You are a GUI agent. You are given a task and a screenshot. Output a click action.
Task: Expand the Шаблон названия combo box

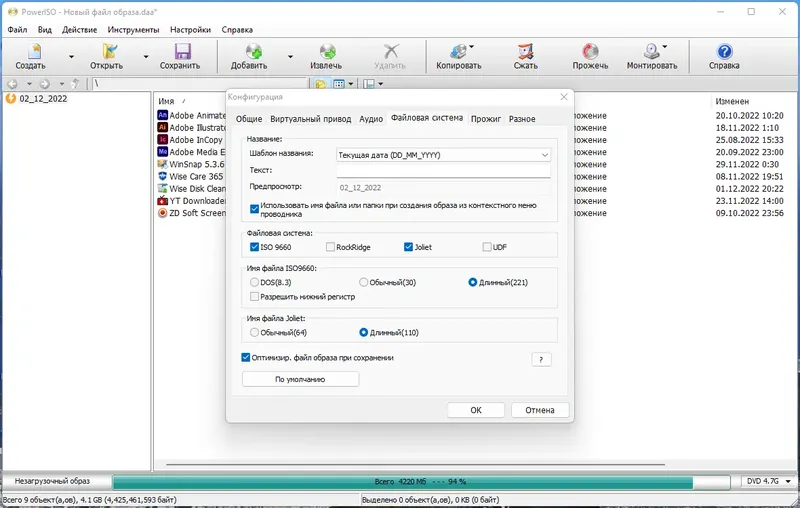443,155
